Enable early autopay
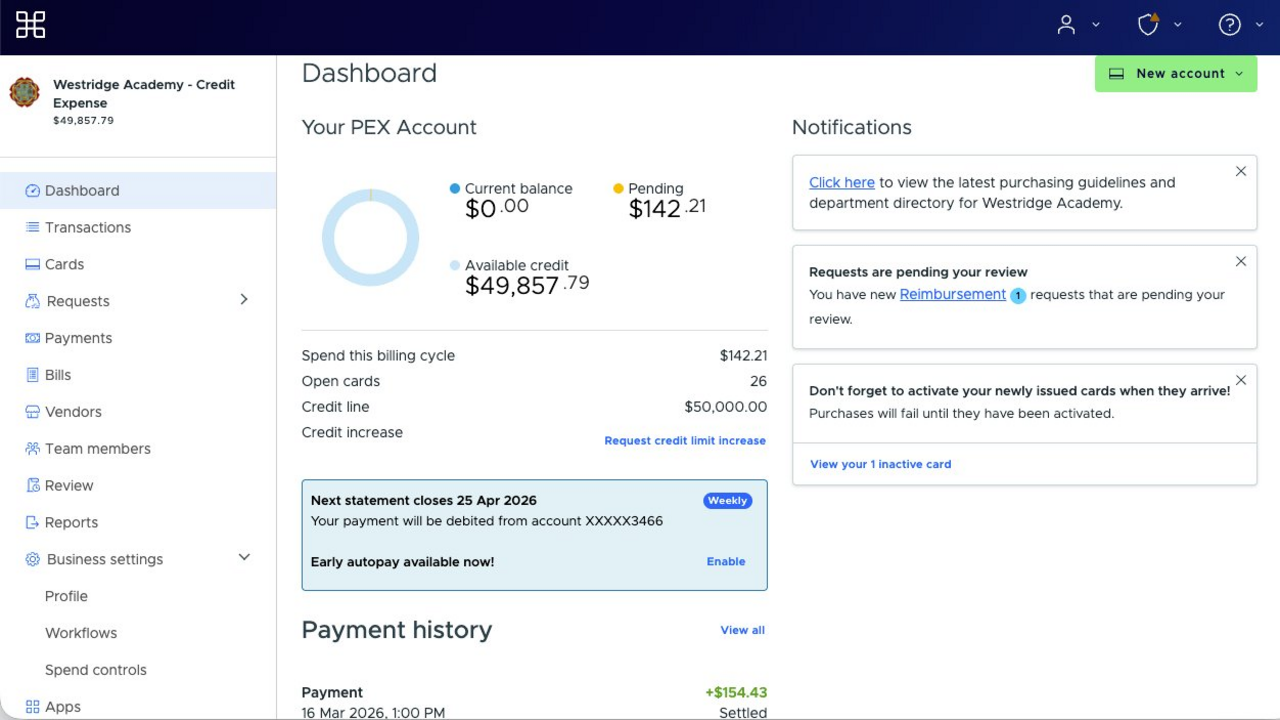The height and width of the screenshot is (720, 1280). pos(726,562)
